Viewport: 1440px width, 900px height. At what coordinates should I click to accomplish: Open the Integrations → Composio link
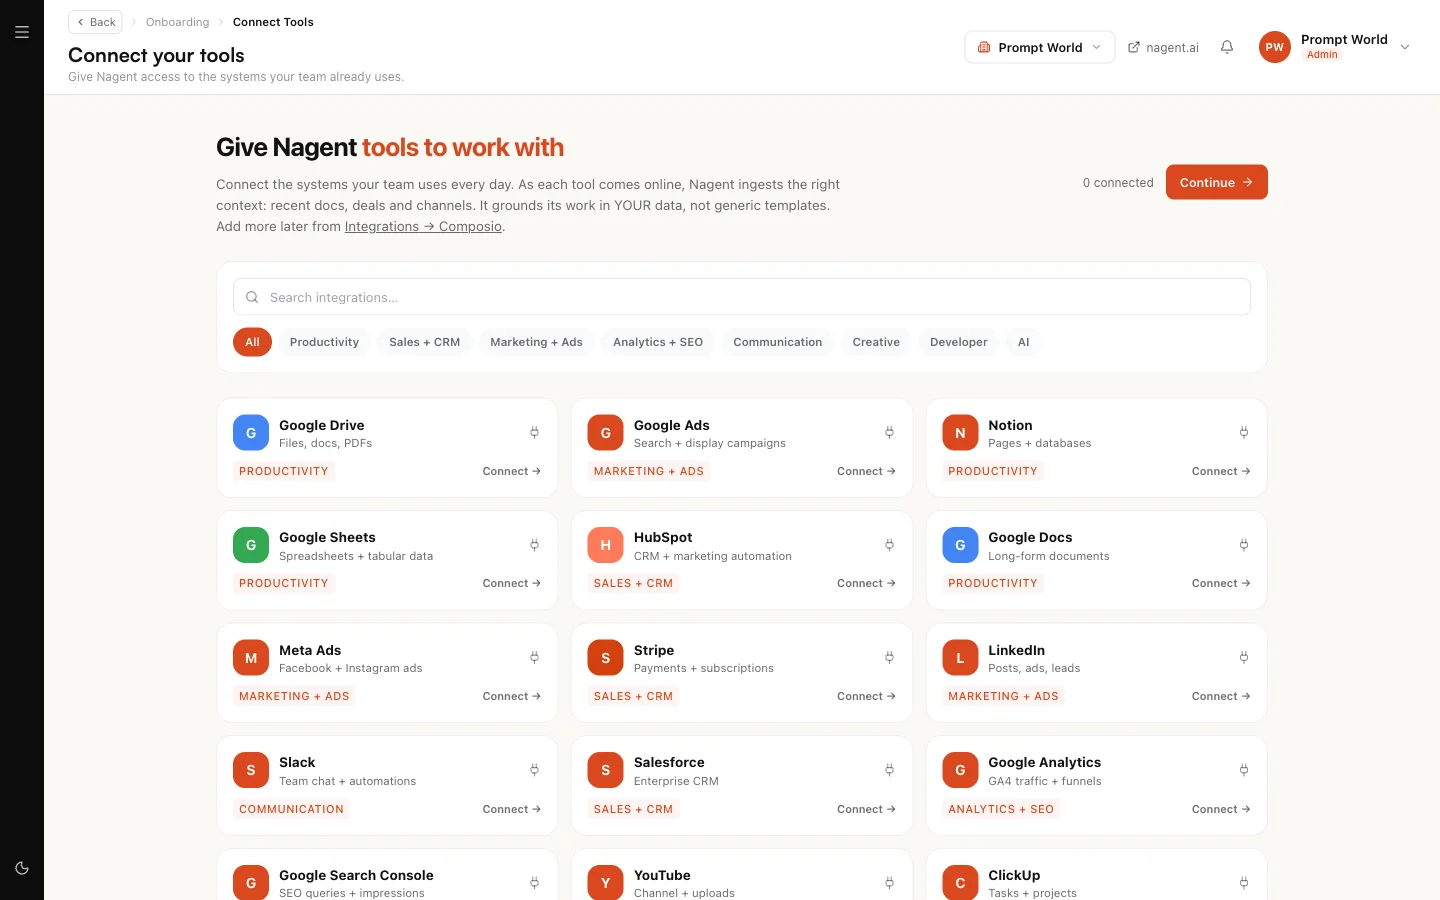coord(423,226)
